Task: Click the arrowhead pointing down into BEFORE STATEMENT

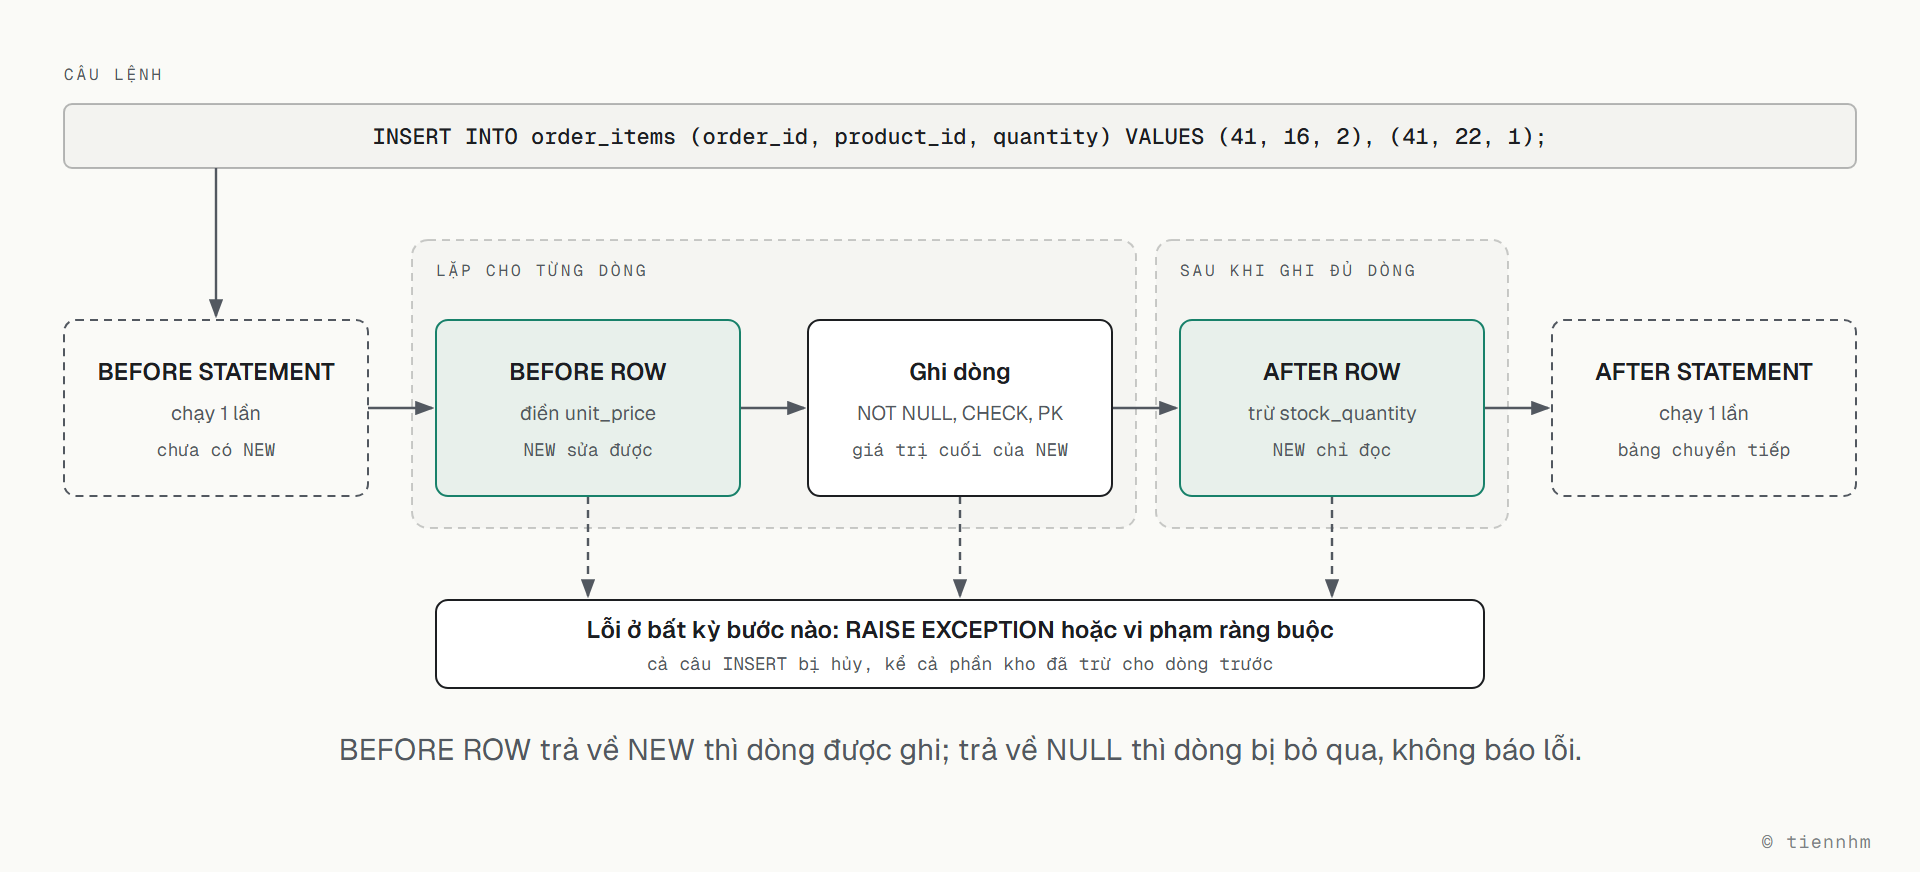Action: [x=216, y=308]
